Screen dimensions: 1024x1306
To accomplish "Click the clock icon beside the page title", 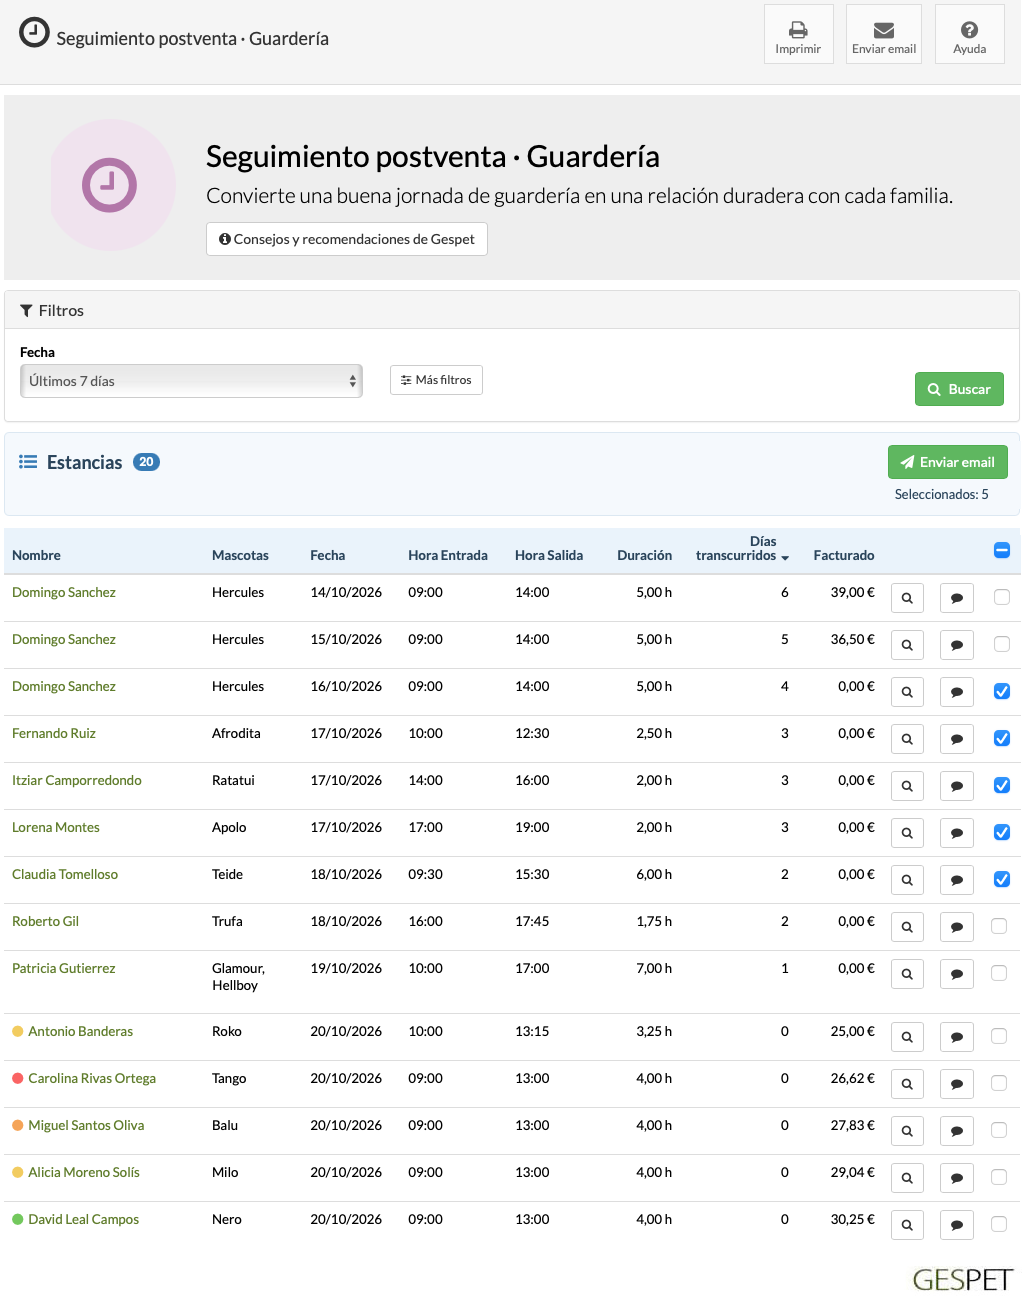I will [x=34, y=33].
